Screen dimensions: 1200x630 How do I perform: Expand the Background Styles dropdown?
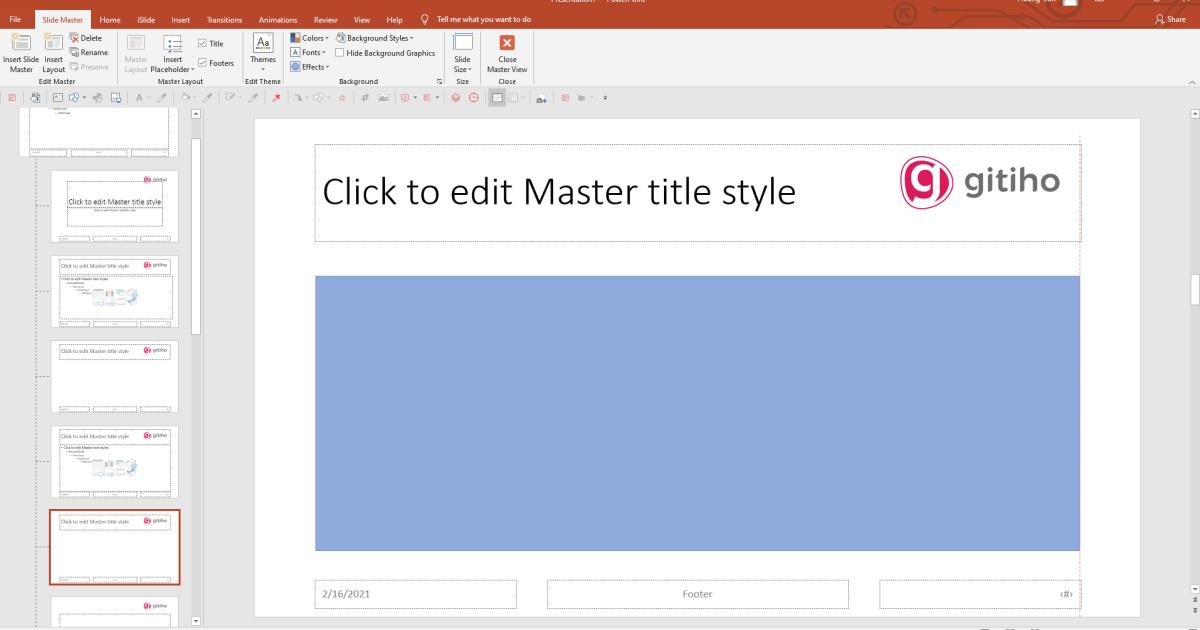tap(376, 37)
